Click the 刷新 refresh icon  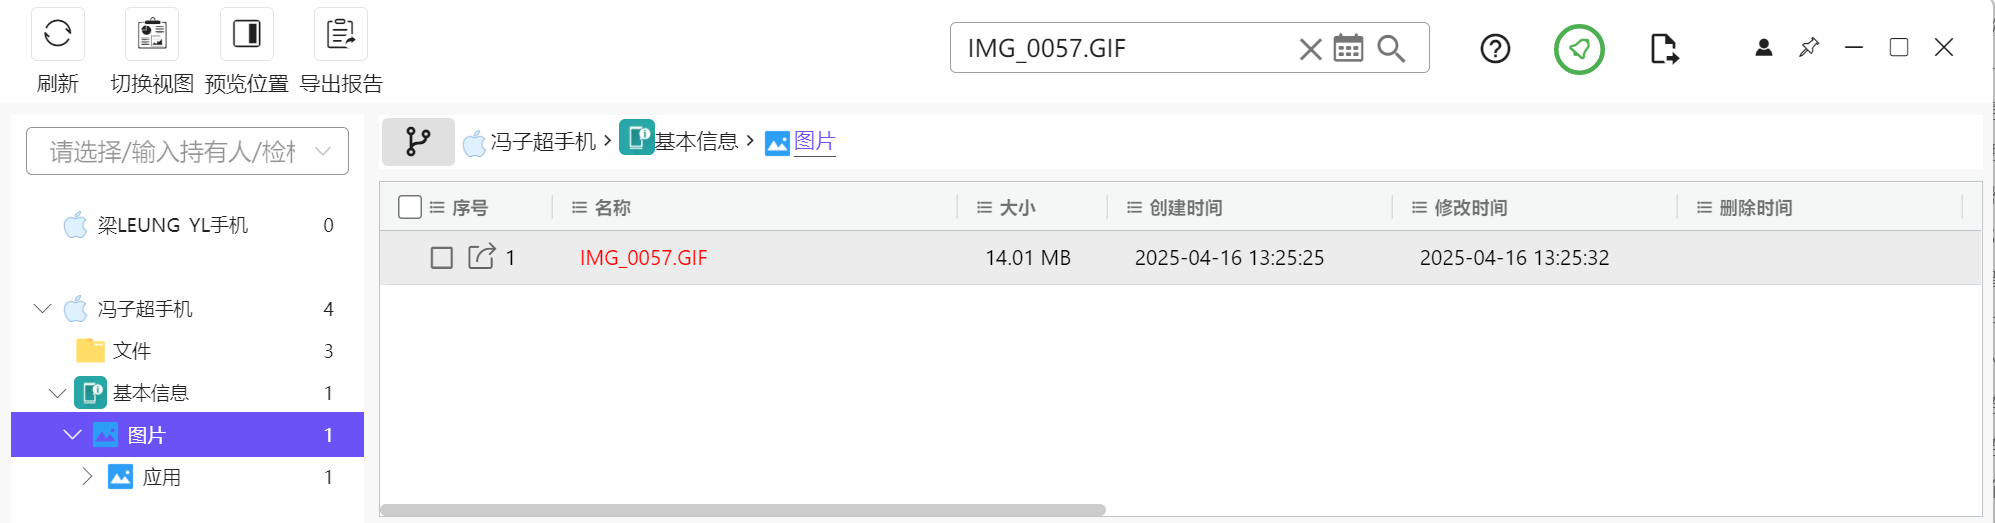(x=58, y=34)
